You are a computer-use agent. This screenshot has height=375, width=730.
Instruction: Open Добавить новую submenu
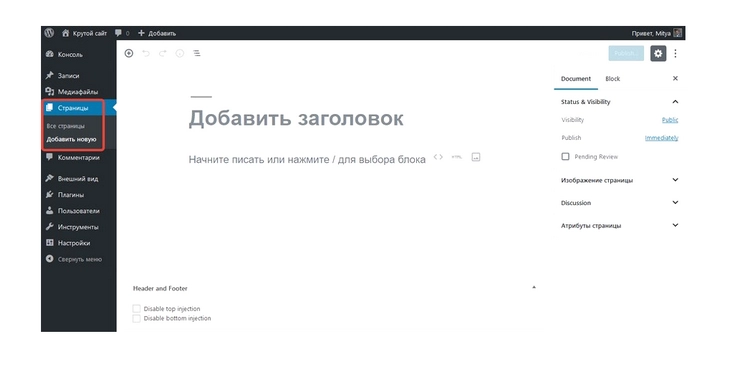point(71,139)
